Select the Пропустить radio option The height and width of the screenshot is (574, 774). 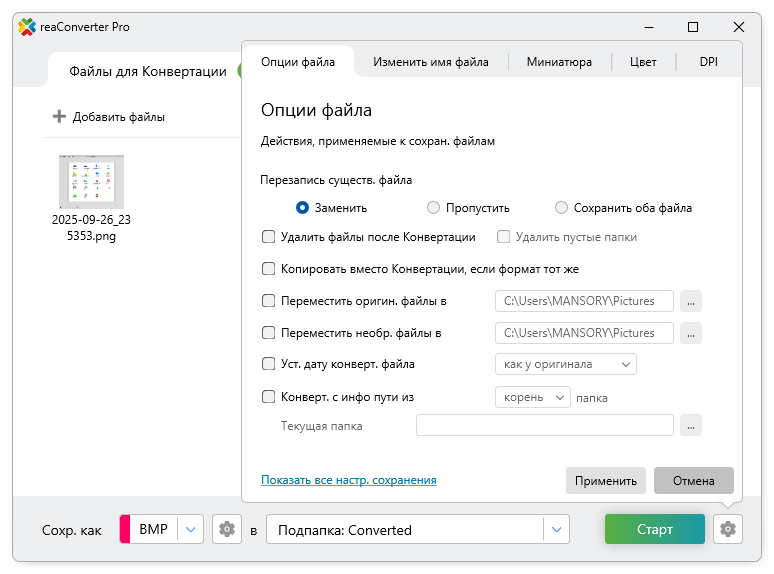pos(433,208)
